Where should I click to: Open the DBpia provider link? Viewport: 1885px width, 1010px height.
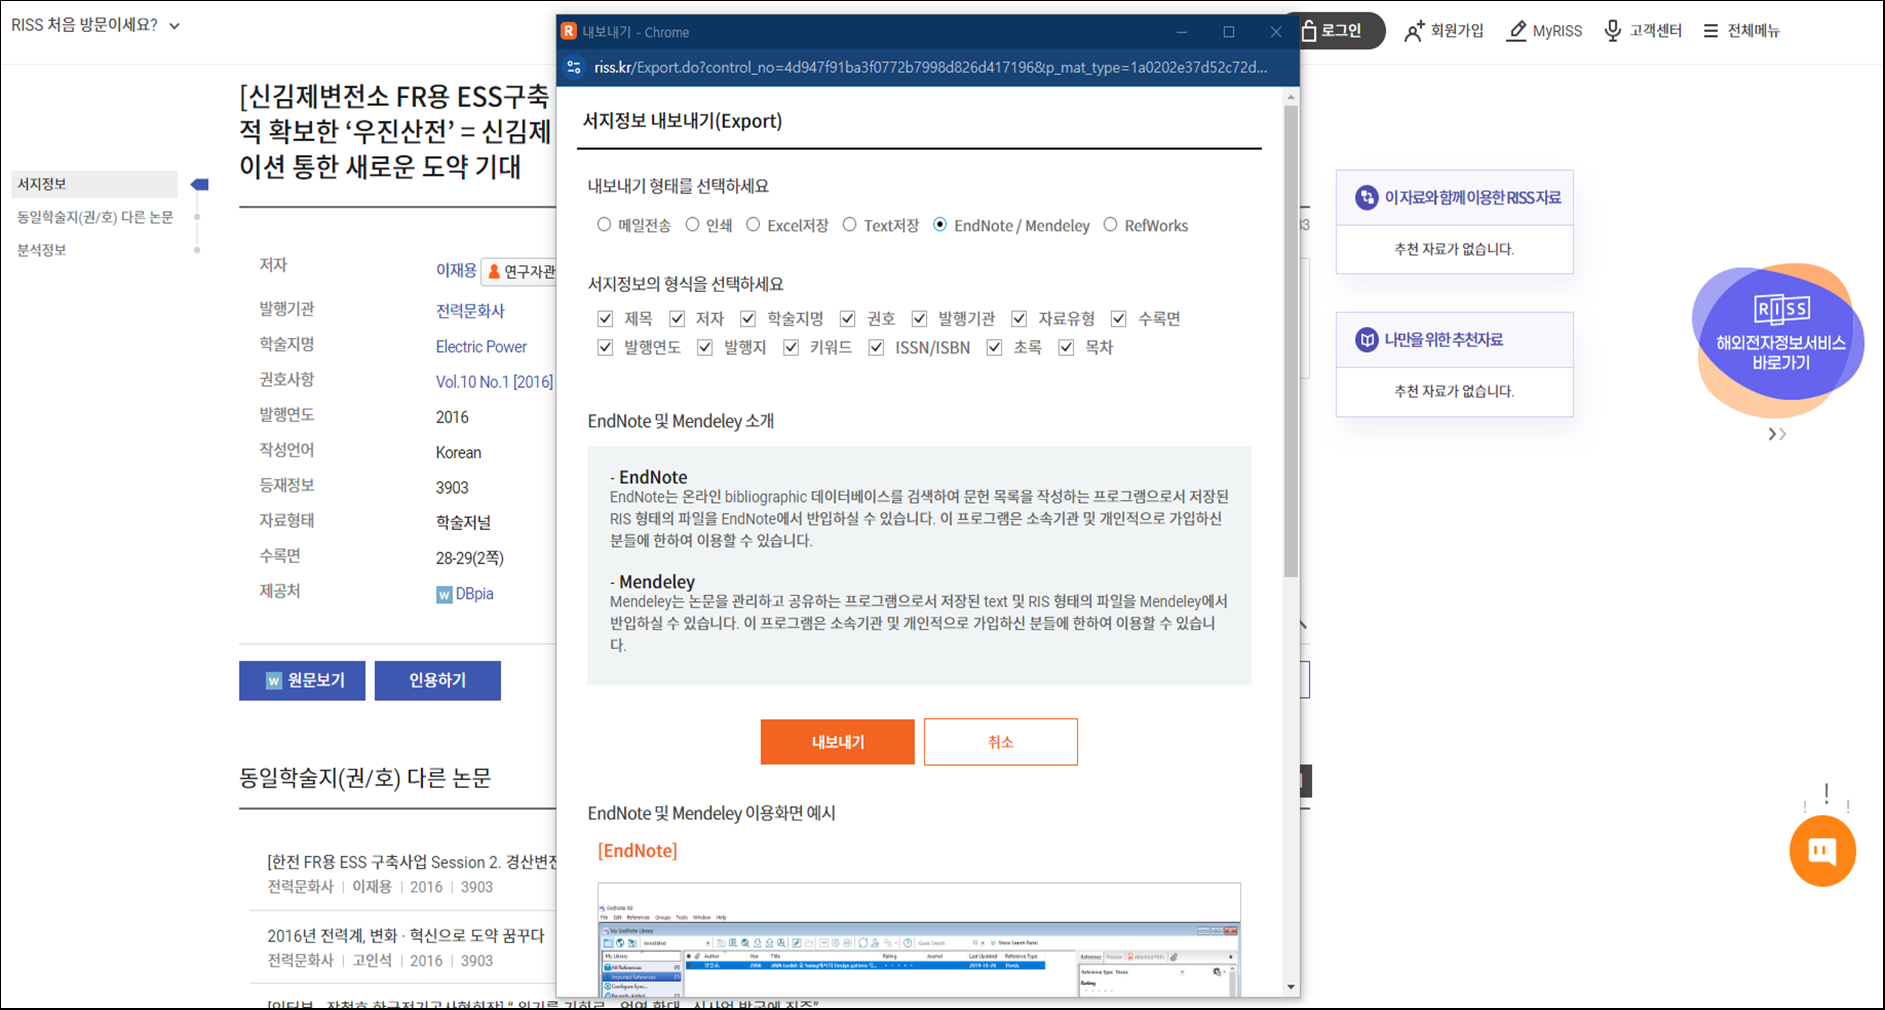[474, 594]
